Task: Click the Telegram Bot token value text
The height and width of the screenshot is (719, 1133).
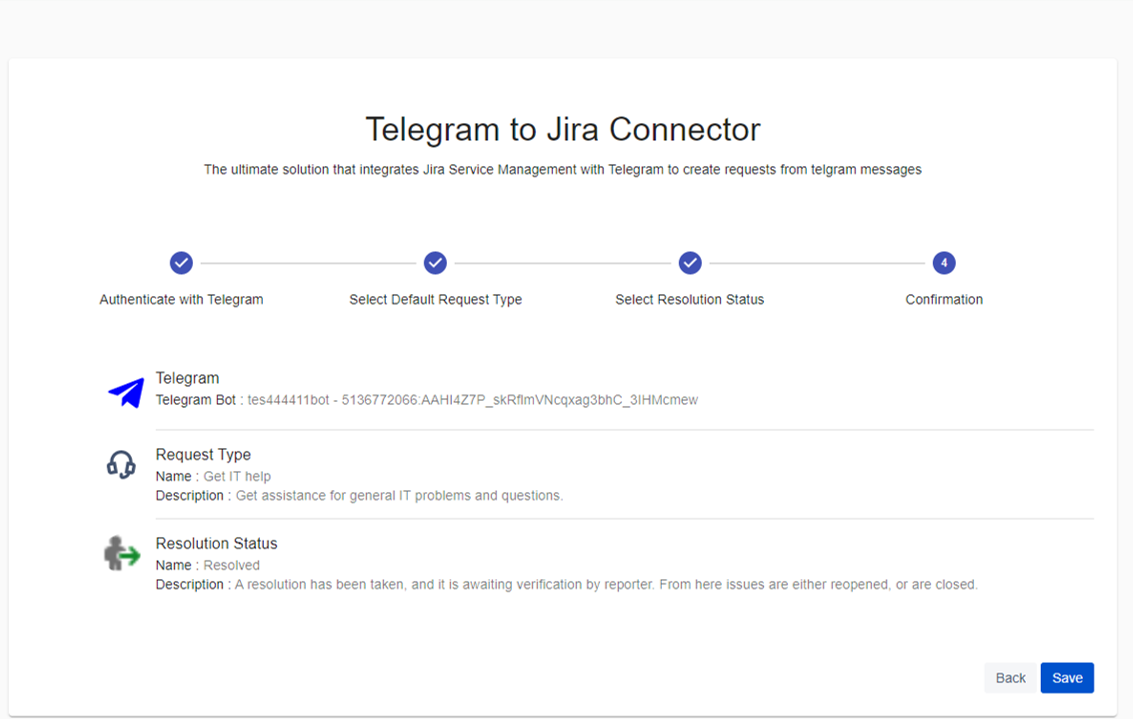Action: (473, 400)
